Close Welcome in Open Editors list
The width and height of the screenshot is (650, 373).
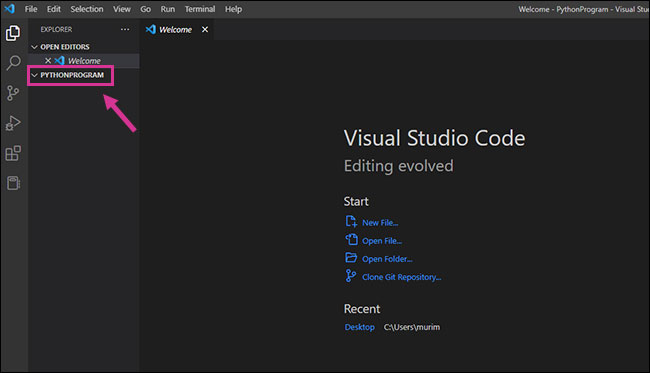click(48, 61)
